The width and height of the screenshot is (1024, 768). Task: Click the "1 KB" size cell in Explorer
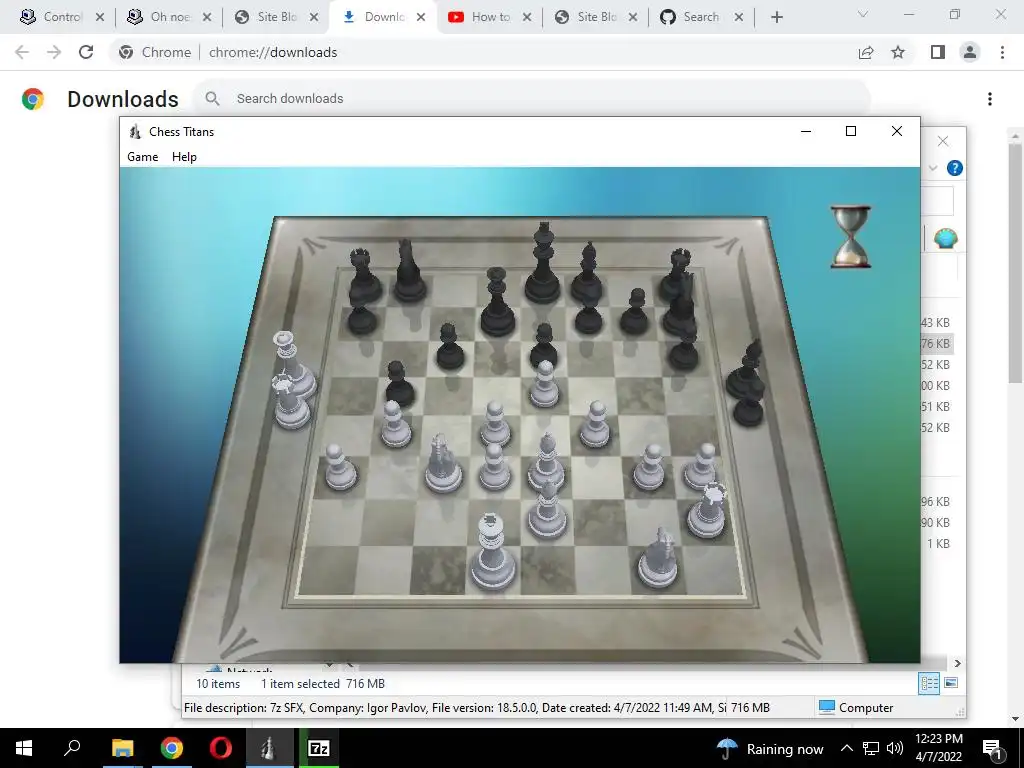click(x=938, y=543)
